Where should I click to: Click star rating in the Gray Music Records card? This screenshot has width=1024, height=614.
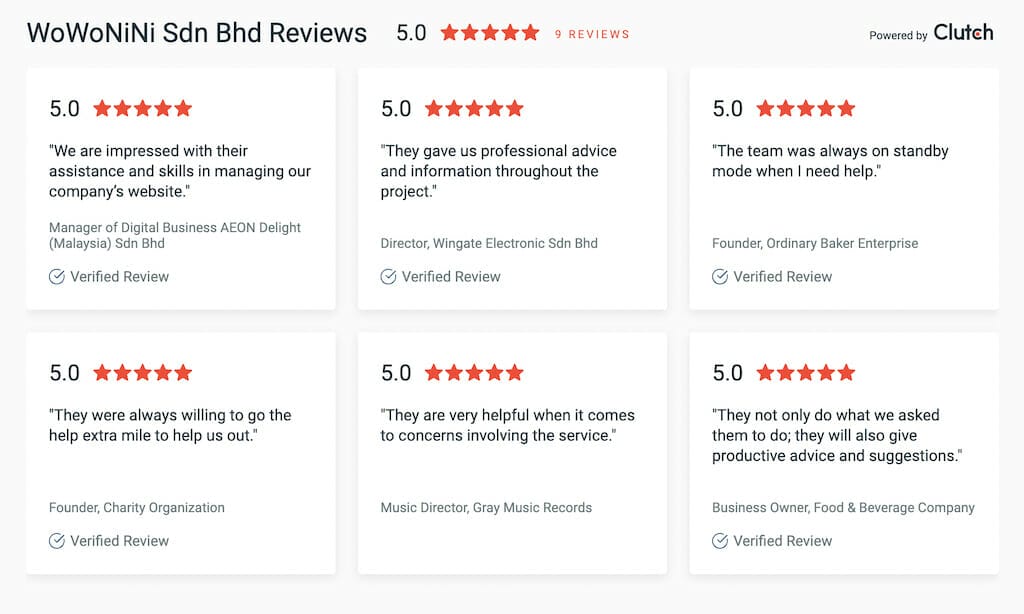tap(475, 372)
